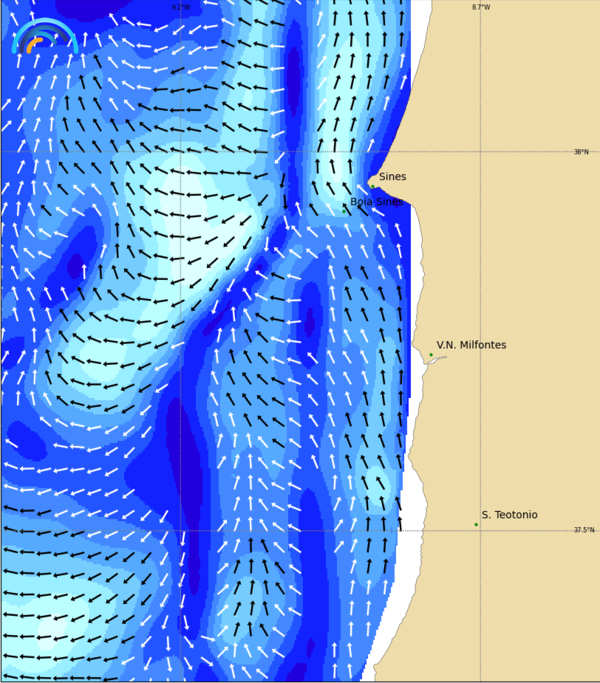Select the S. Teotonio label

tap(509, 515)
